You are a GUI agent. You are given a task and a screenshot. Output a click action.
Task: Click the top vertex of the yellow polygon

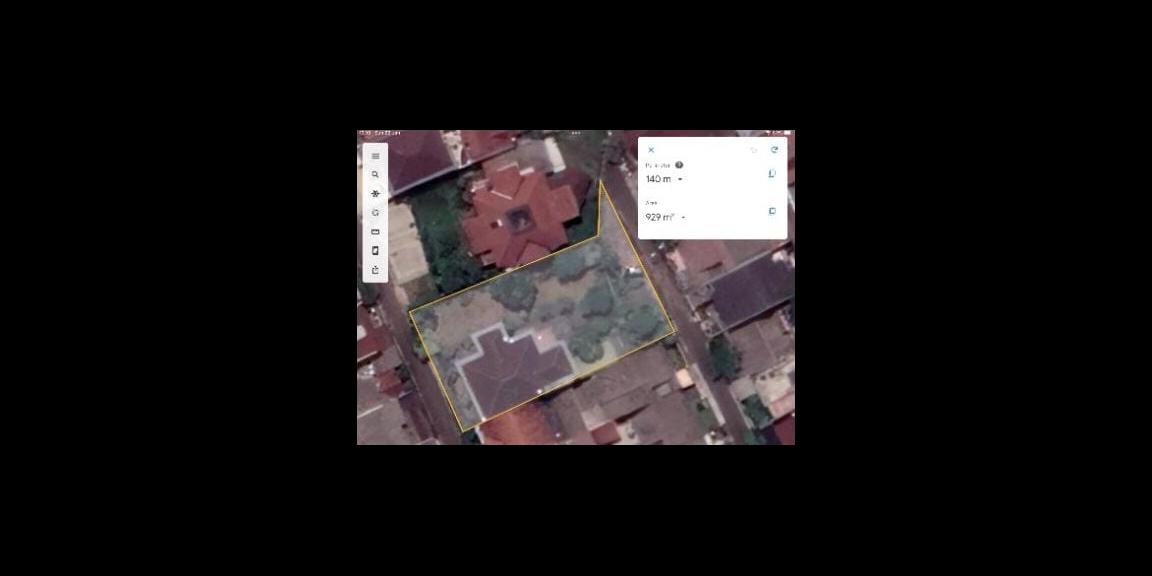601,181
